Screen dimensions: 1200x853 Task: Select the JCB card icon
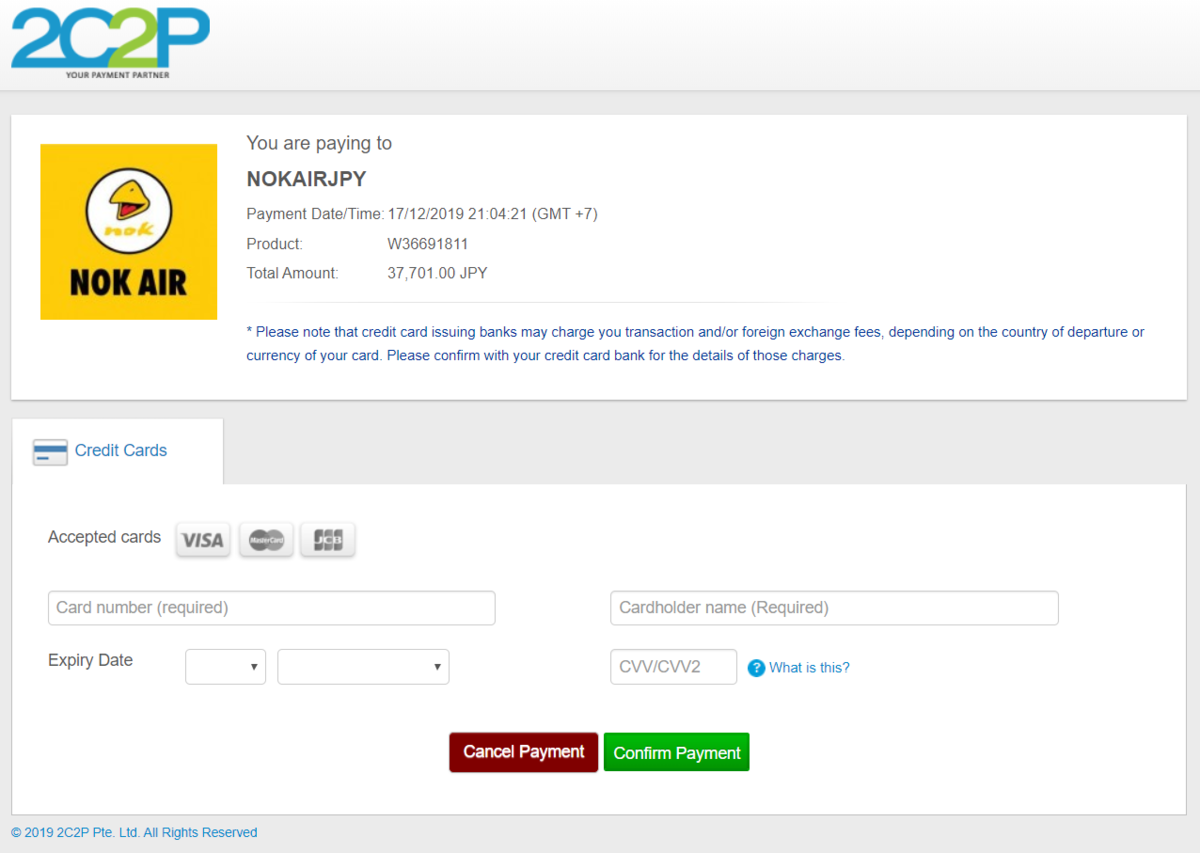[x=328, y=540]
